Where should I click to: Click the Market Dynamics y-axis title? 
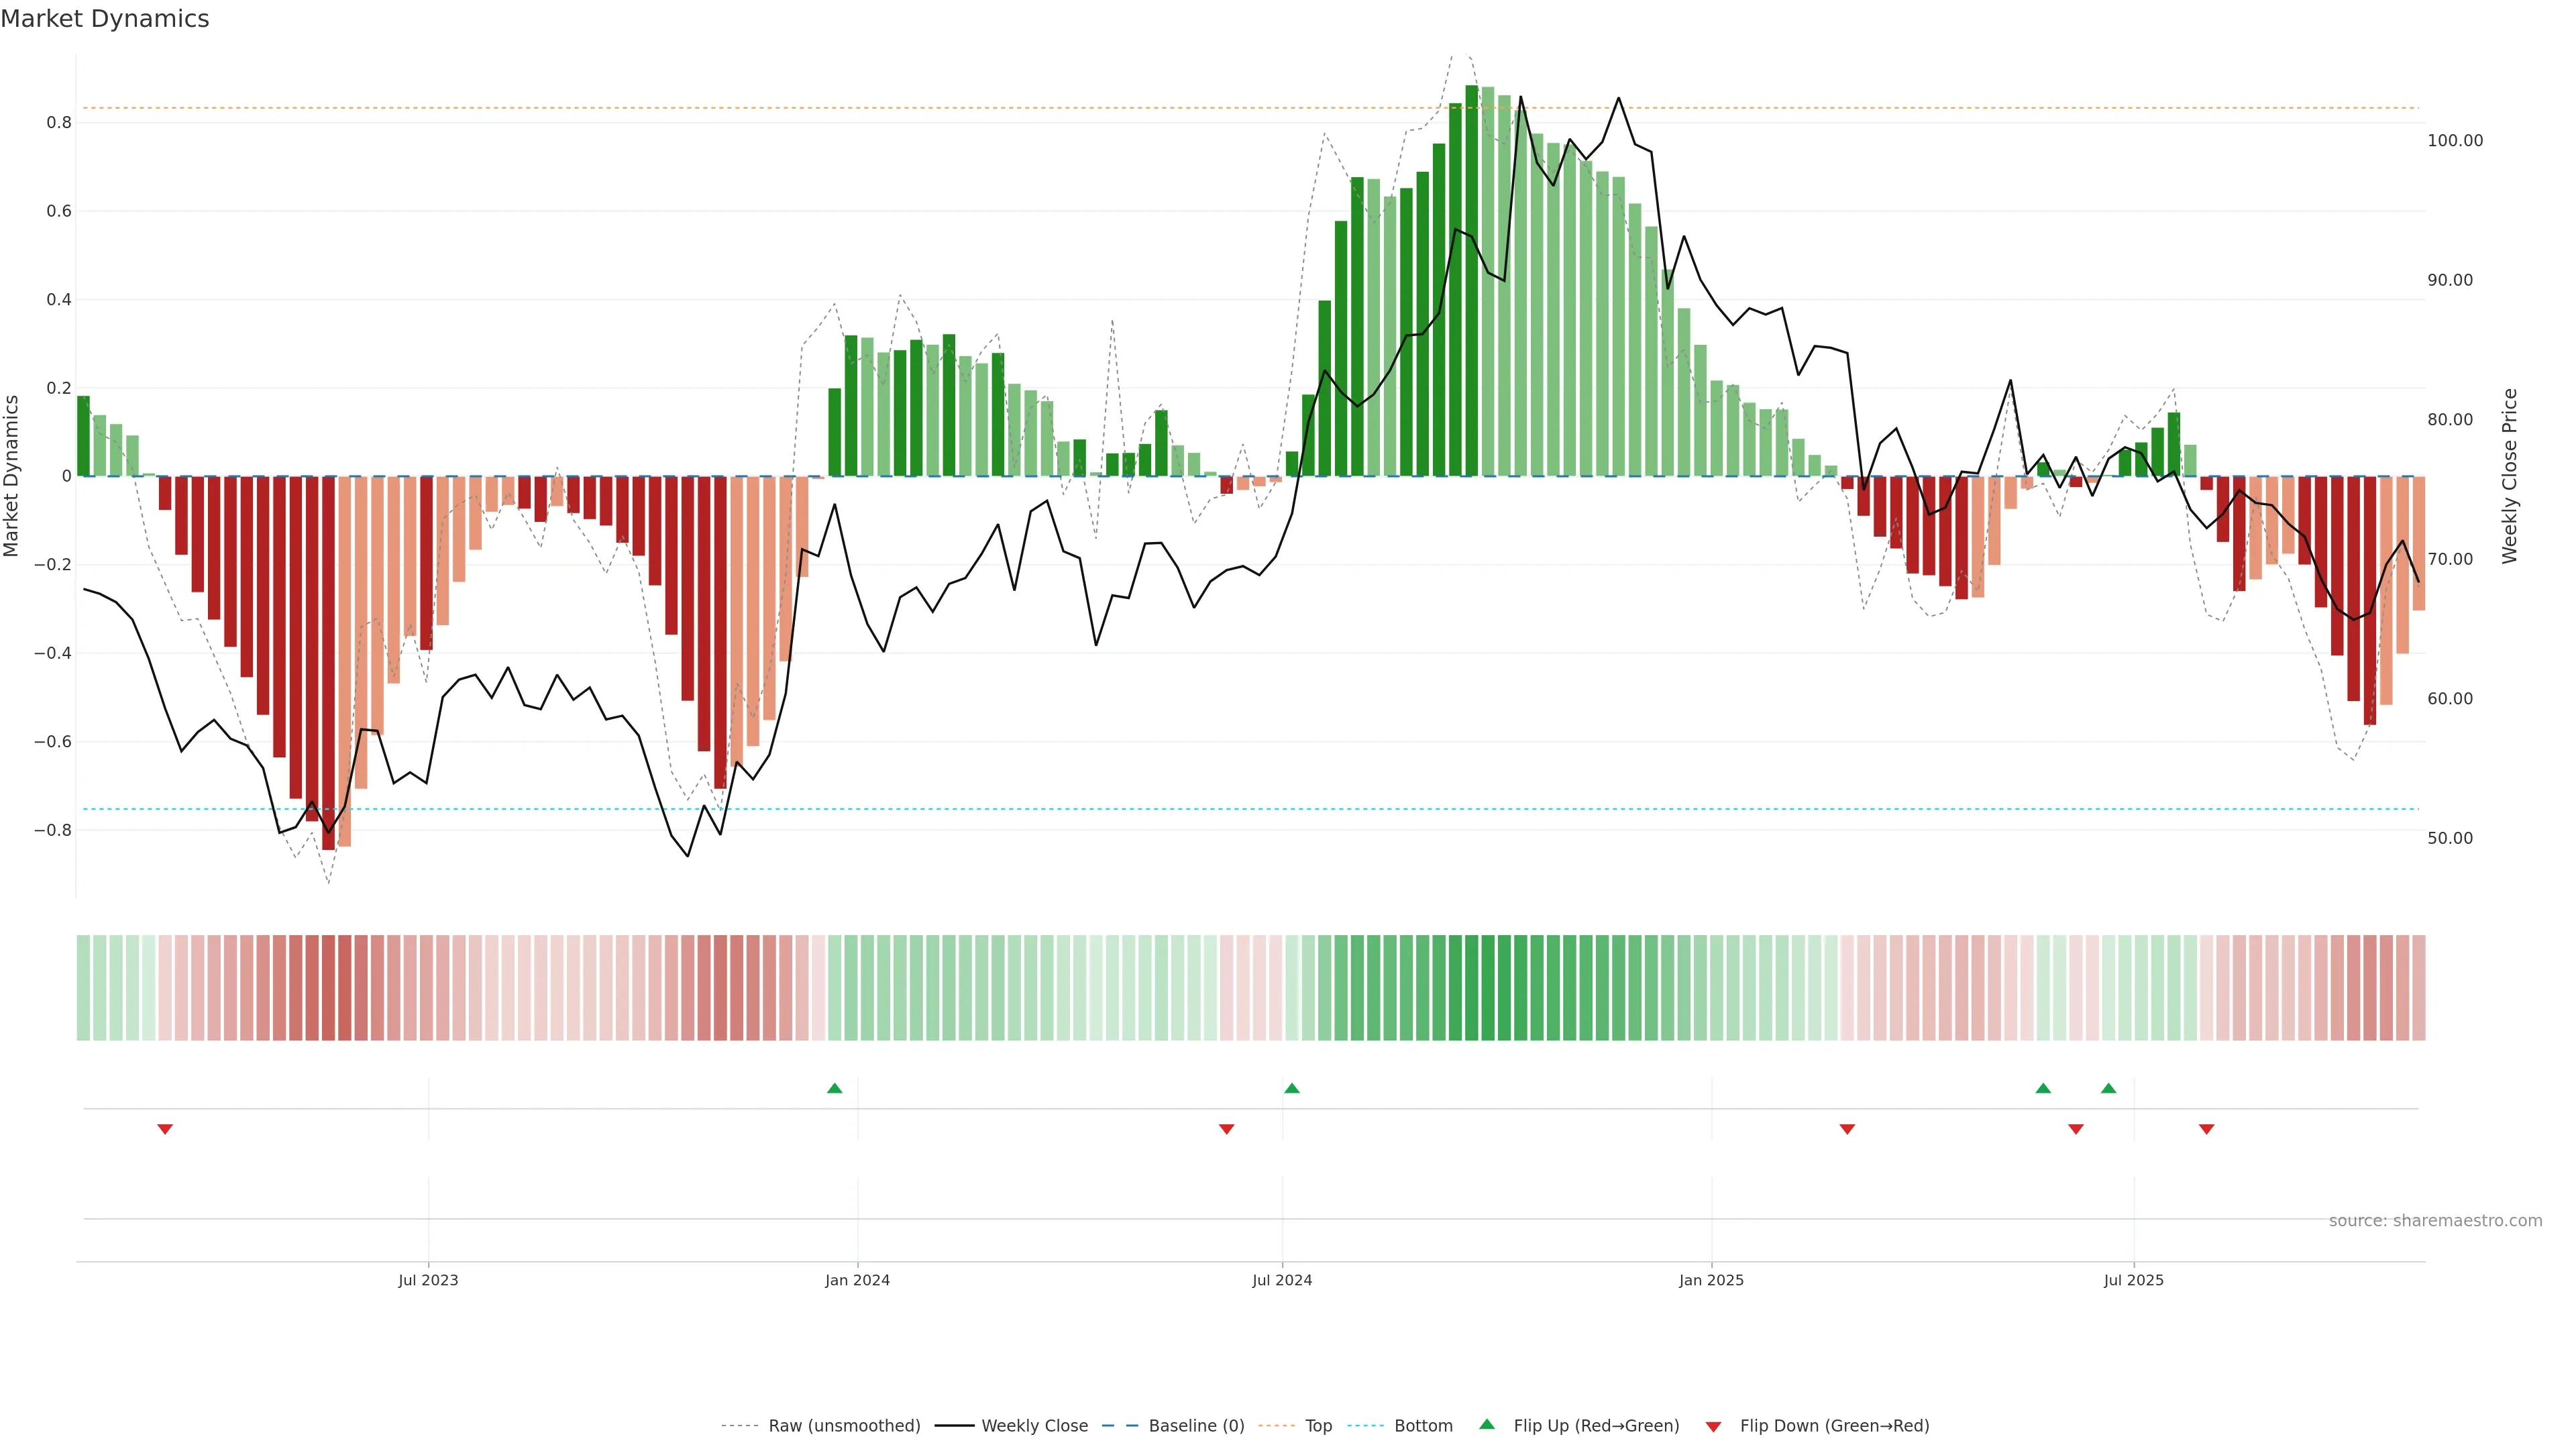point(12,476)
